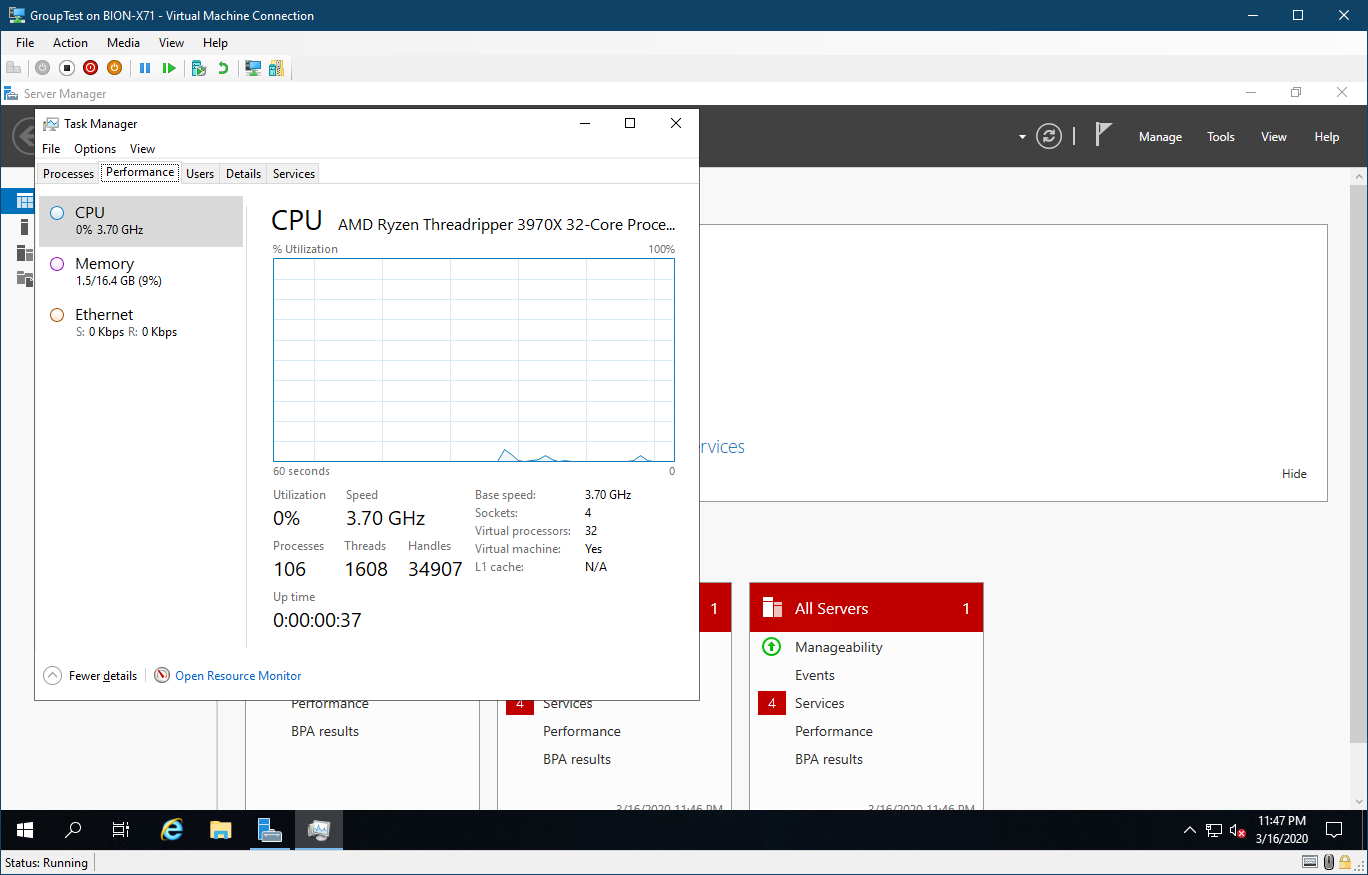Launch Internet Explorer from the taskbar
Viewport: 1368px width, 875px height.
coord(173,830)
